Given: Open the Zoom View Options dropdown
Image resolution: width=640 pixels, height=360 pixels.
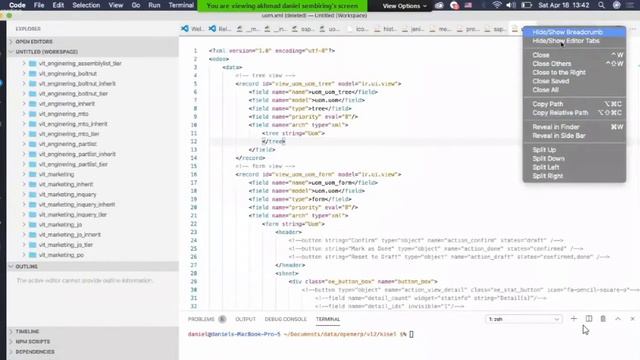Looking at the screenshot, I should [404, 6].
